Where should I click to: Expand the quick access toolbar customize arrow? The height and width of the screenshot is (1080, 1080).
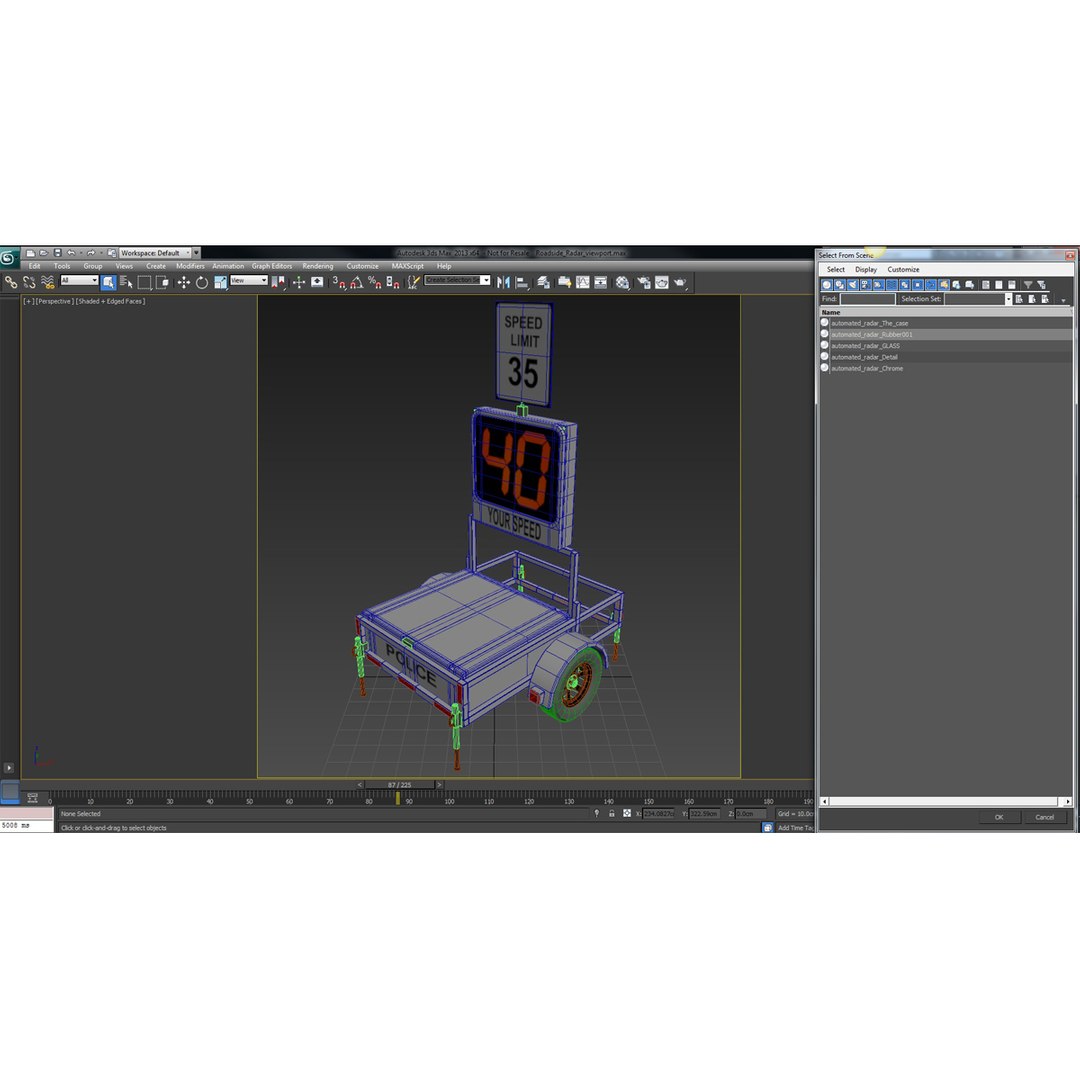[x=196, y=253]
